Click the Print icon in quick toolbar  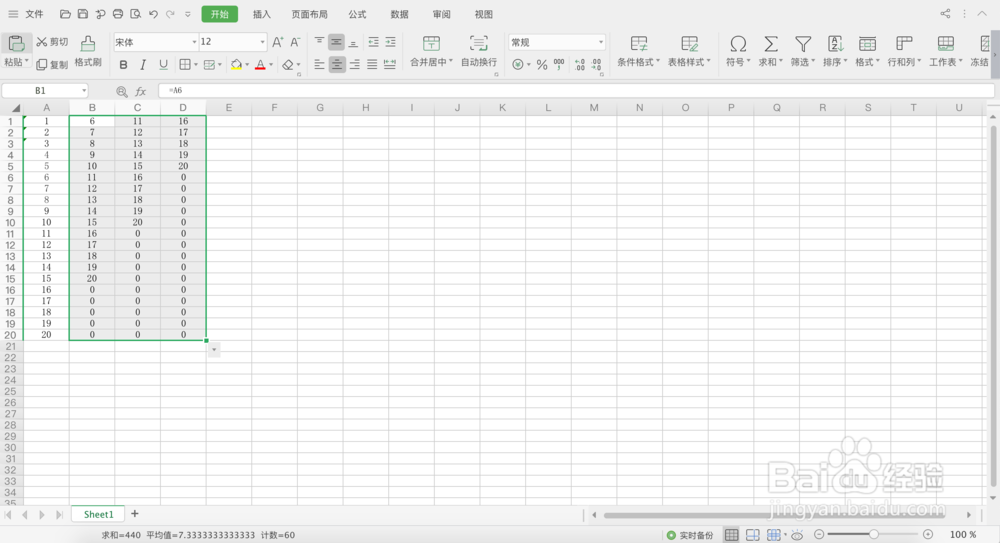(118, 14)
